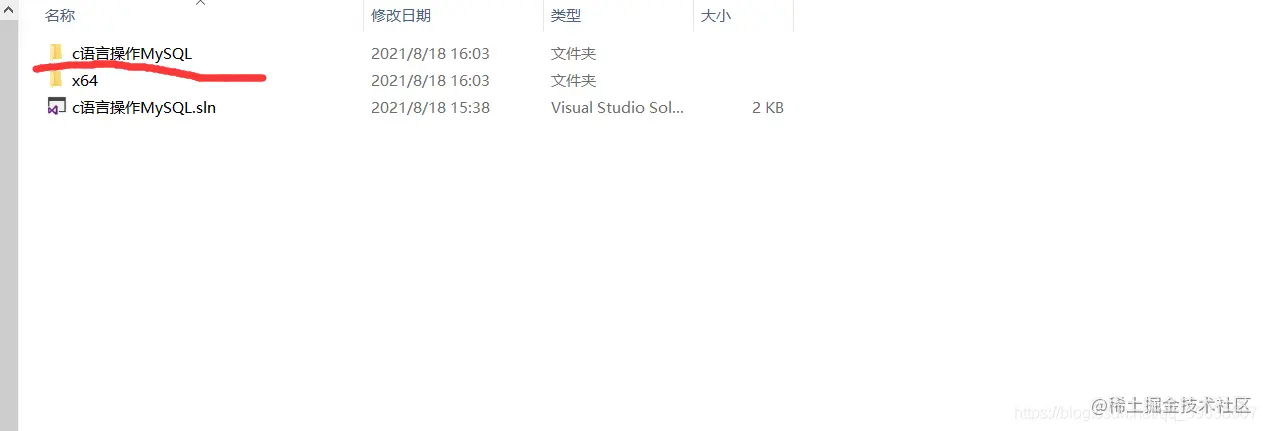Click the 文件夹 type of c语言操作MySQL row

[x=573, y=53]
